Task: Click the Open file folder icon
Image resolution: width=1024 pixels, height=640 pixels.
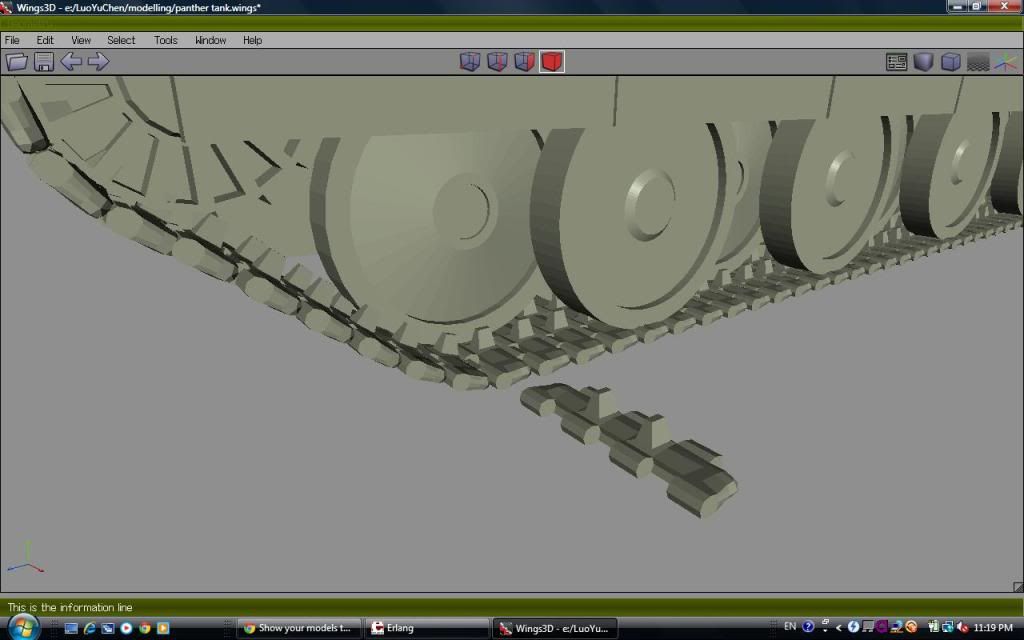Action: click(16, 62)
